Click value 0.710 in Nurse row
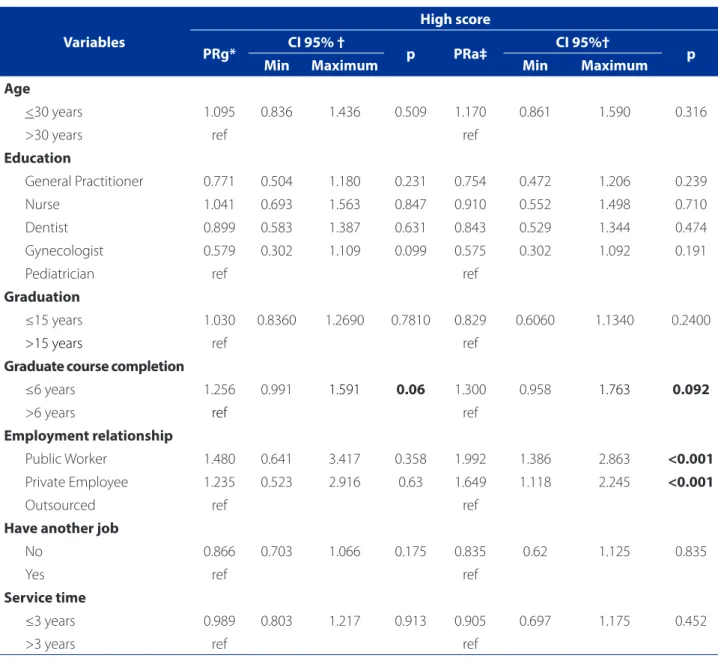 691,205
